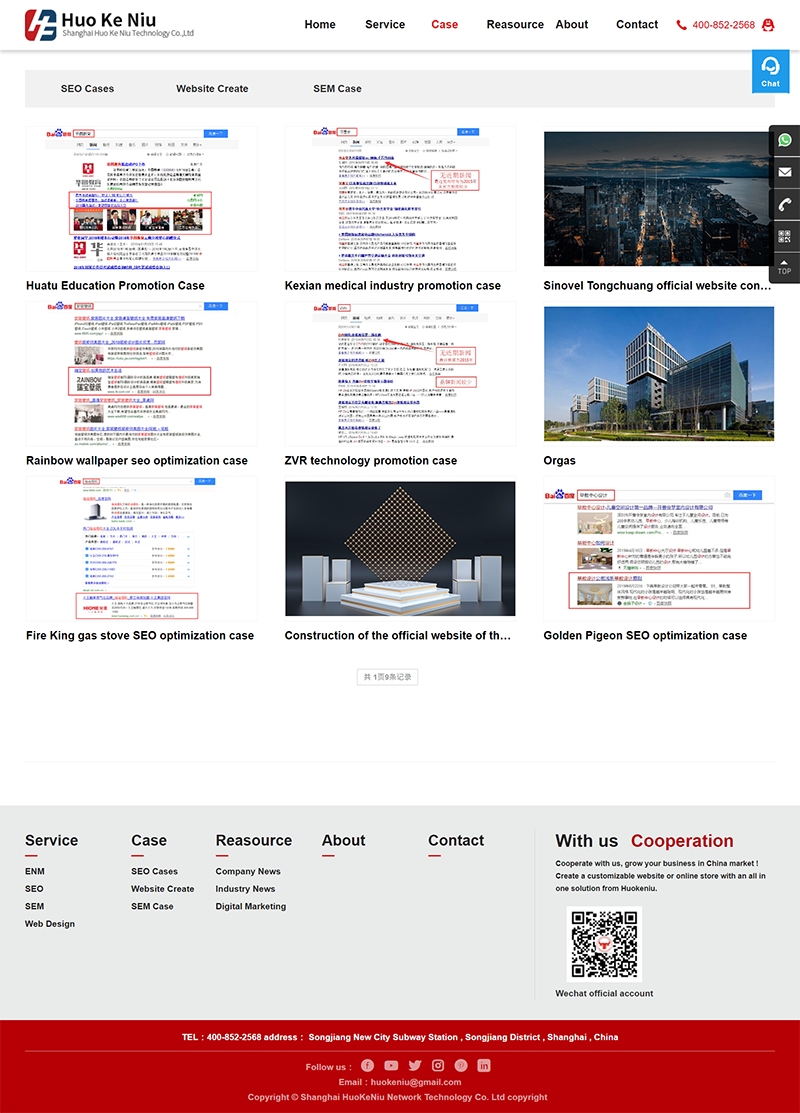This screenshot has width=800, height=1113.
Task: Open the Huatu Education case thumbnail
Action: click(141, 199)
